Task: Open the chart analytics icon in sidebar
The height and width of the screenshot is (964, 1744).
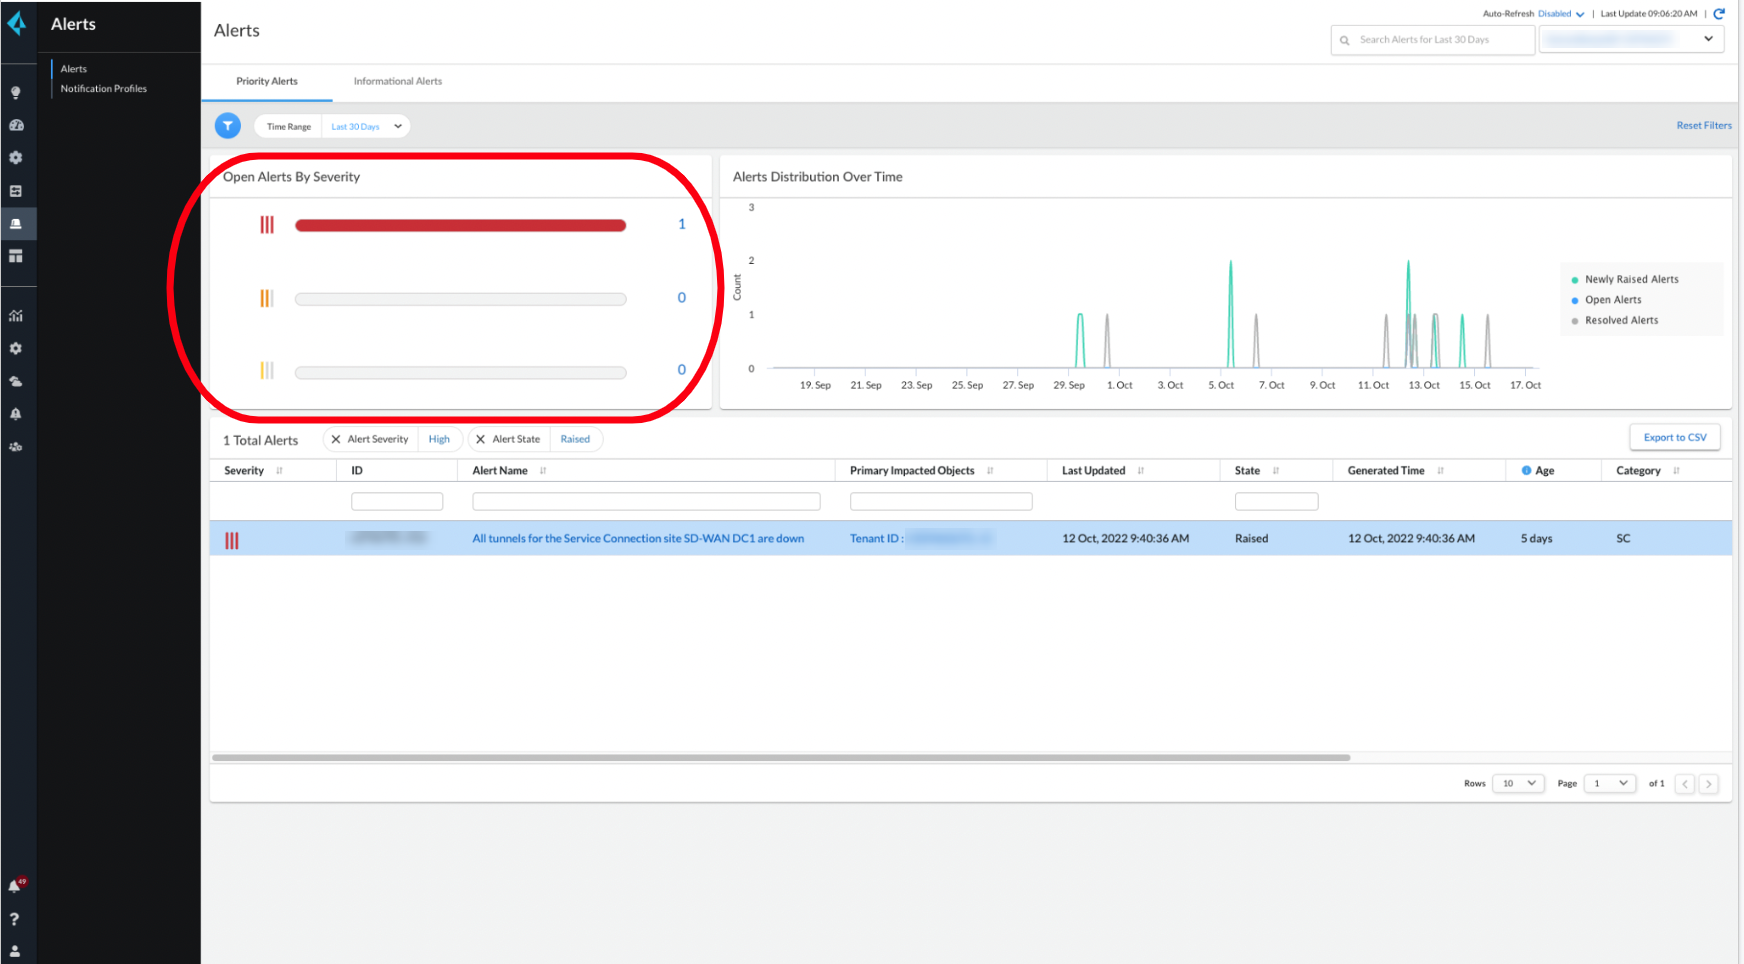Action: click(16, 316)
